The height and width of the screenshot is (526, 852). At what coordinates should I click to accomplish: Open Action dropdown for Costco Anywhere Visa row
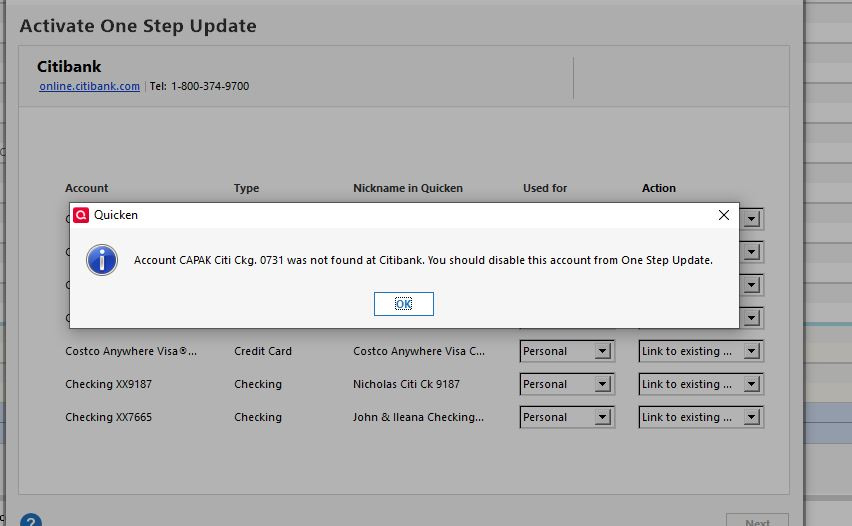[x=701, y=351]
